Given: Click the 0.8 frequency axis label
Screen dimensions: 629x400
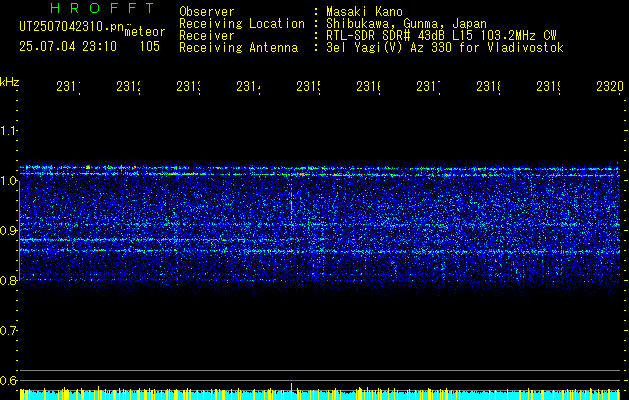Looking at the screenshot, I should coord(8,280).
